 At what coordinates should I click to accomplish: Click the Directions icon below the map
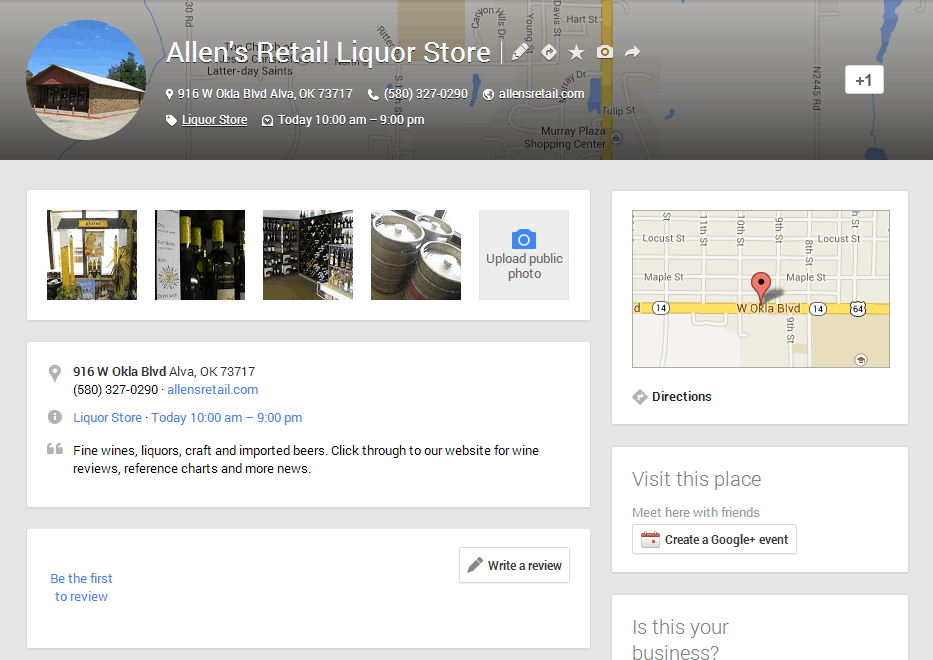pos(640,396)
